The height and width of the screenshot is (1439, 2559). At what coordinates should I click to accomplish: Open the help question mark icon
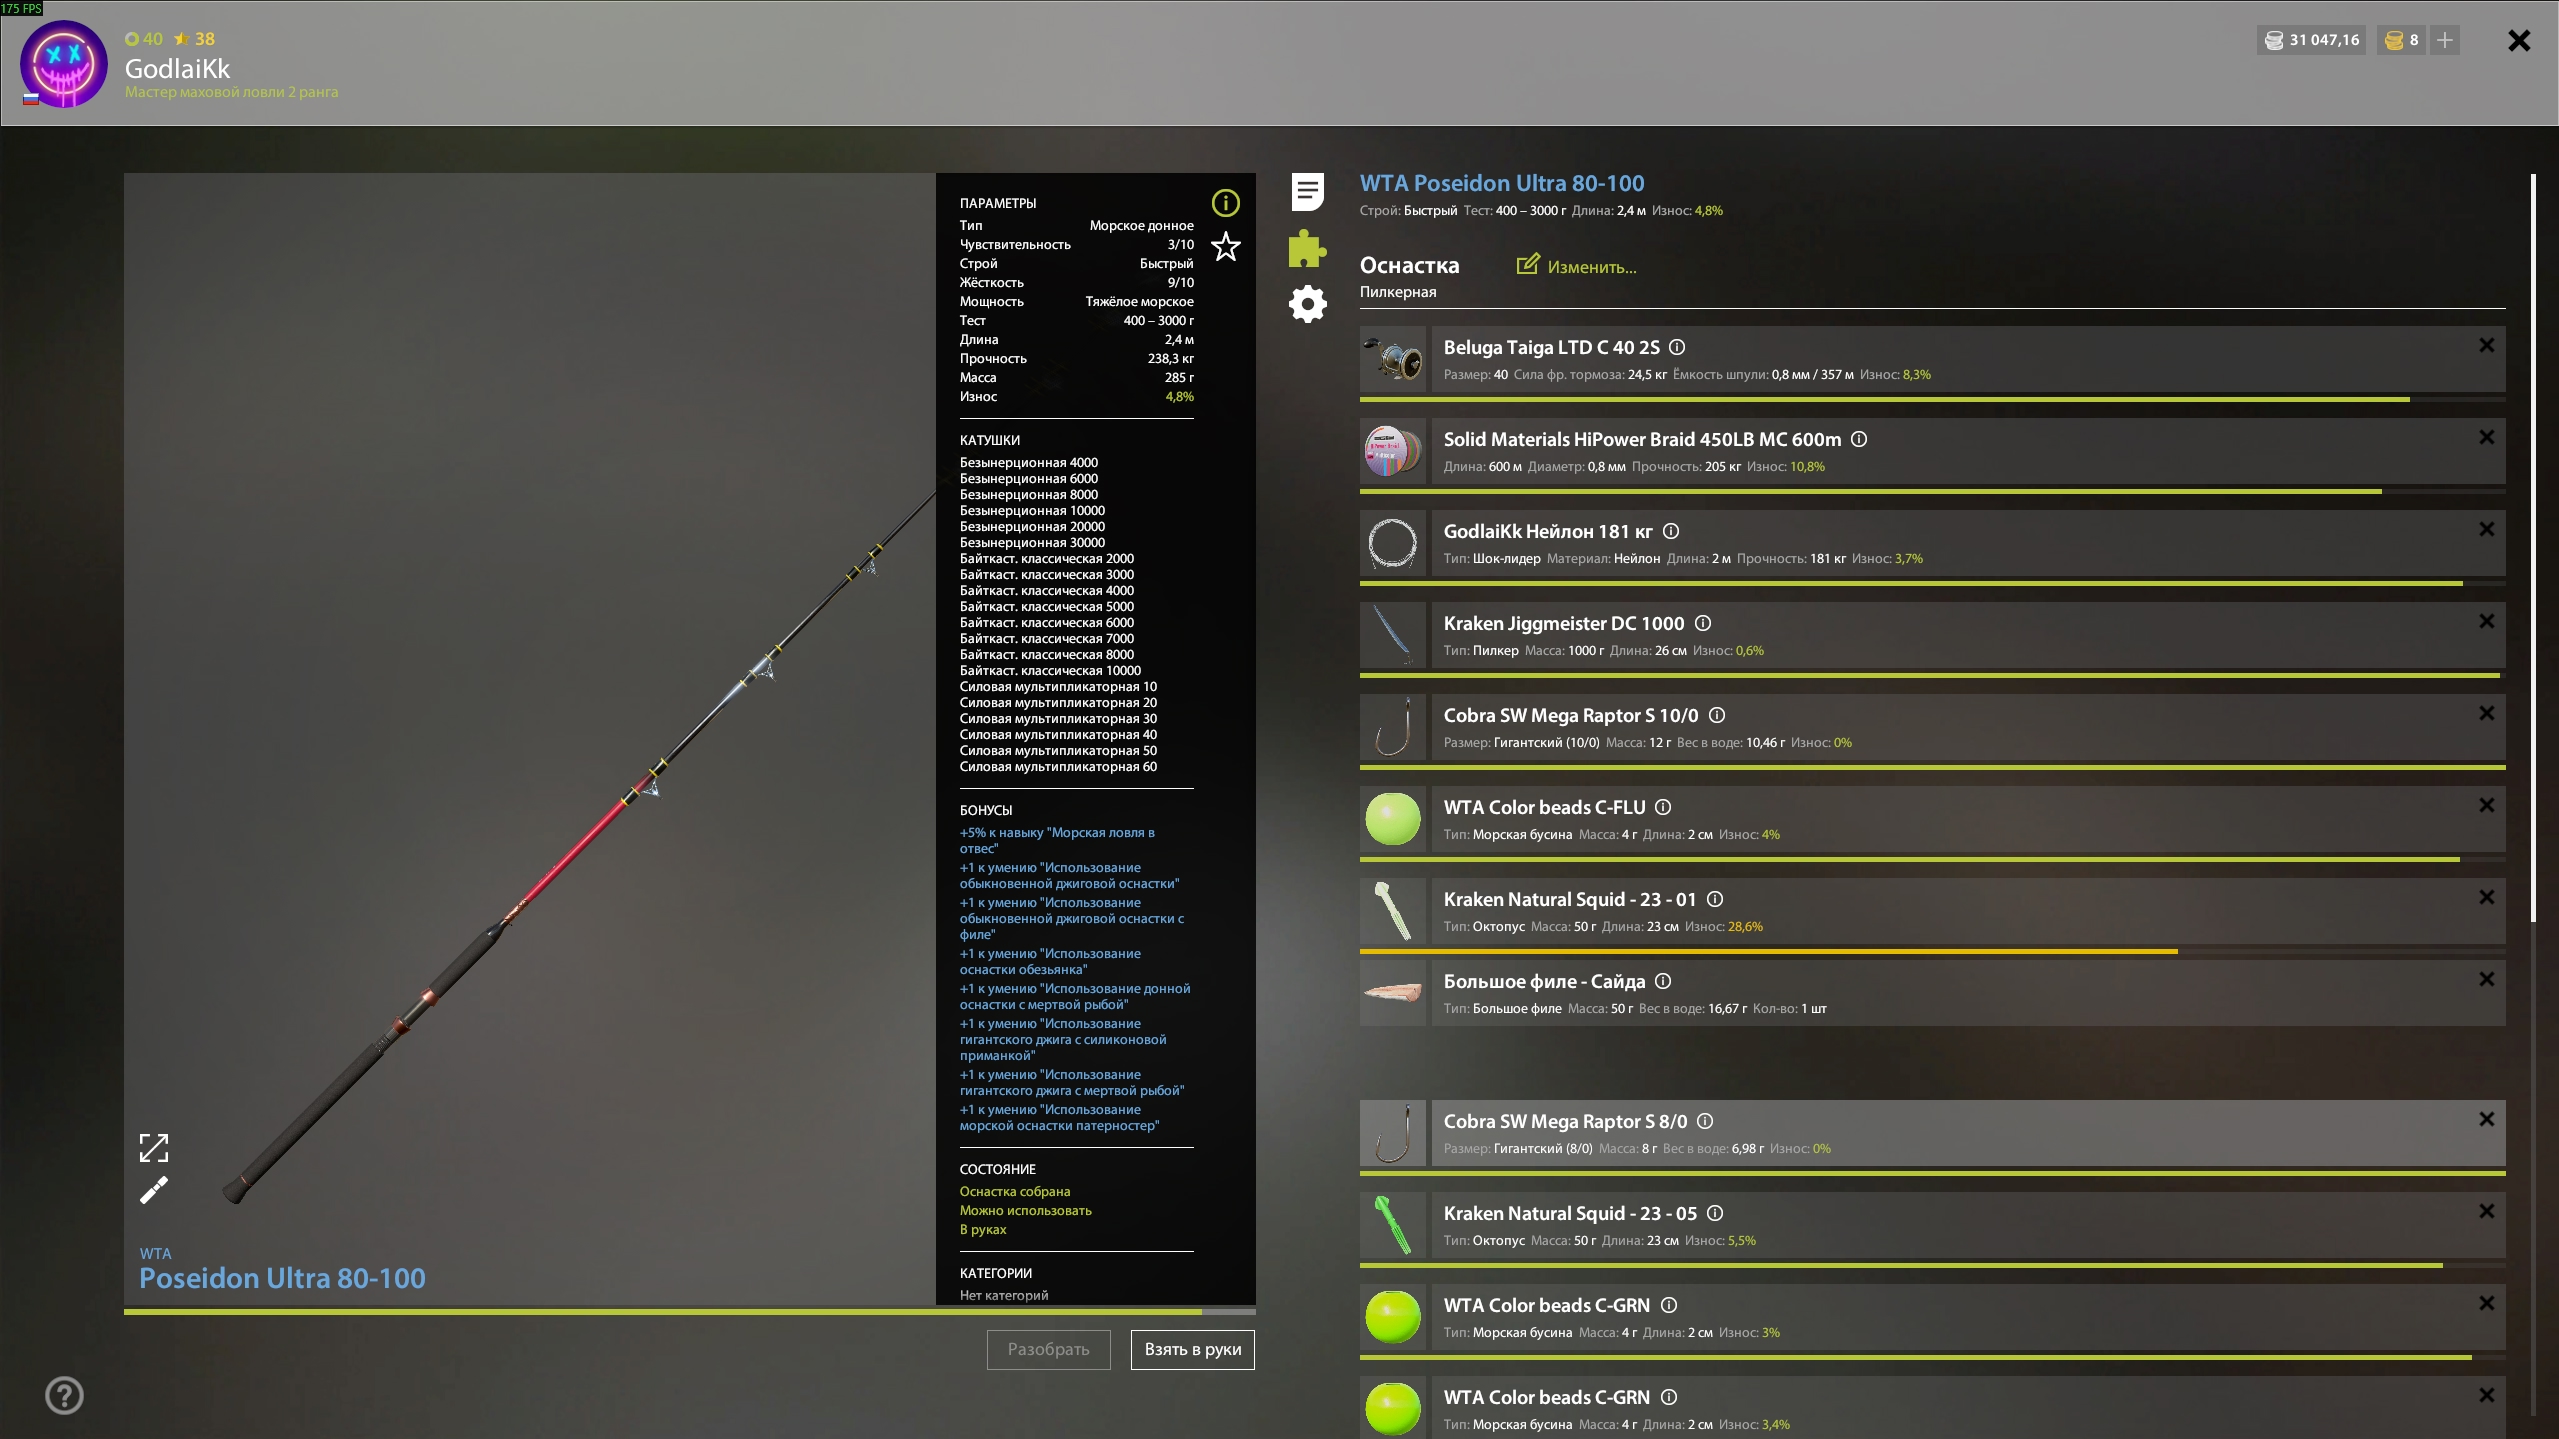click(x=64, y=1395)
